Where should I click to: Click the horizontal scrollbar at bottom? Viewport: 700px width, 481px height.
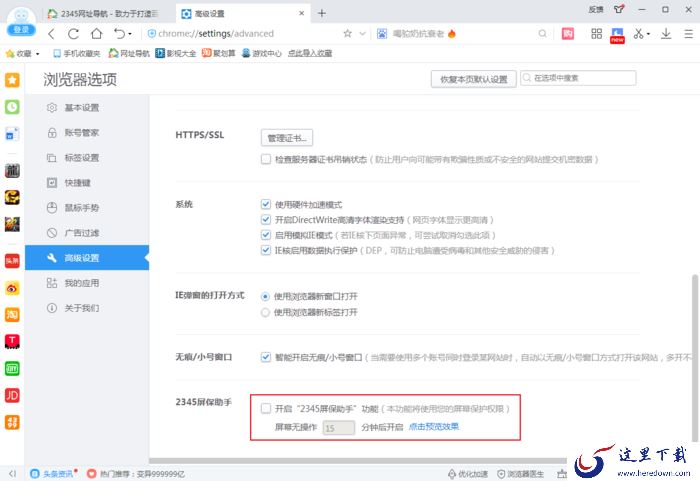point(358,460)
